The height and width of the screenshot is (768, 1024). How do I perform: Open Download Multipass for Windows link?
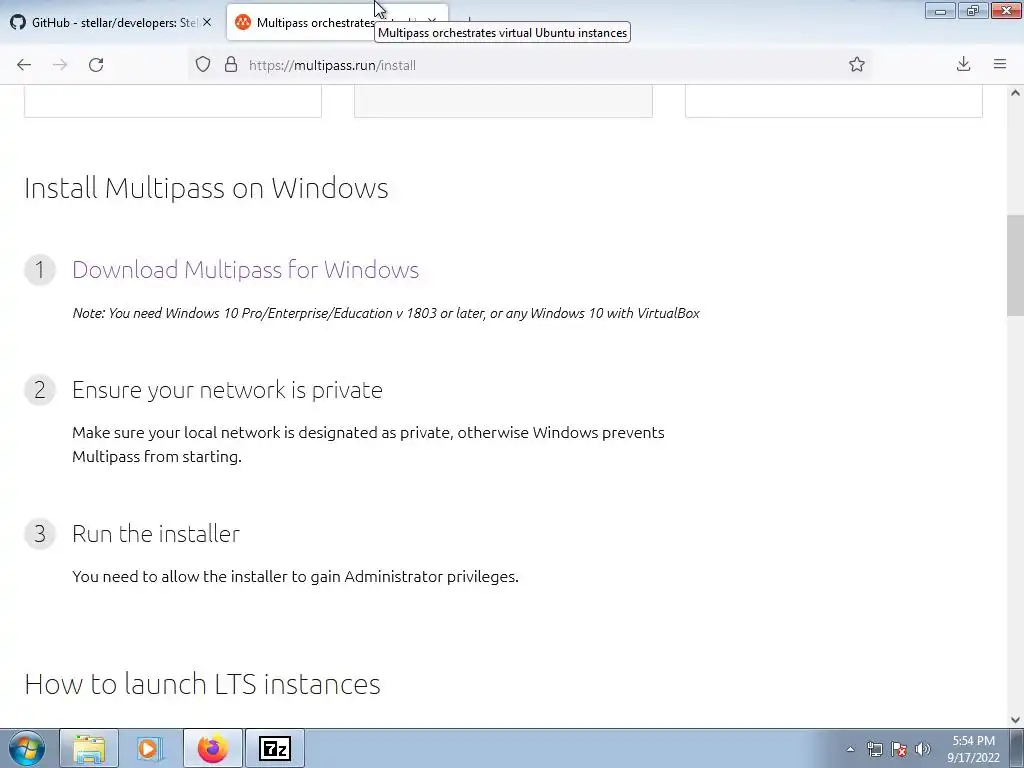point(246,270)
